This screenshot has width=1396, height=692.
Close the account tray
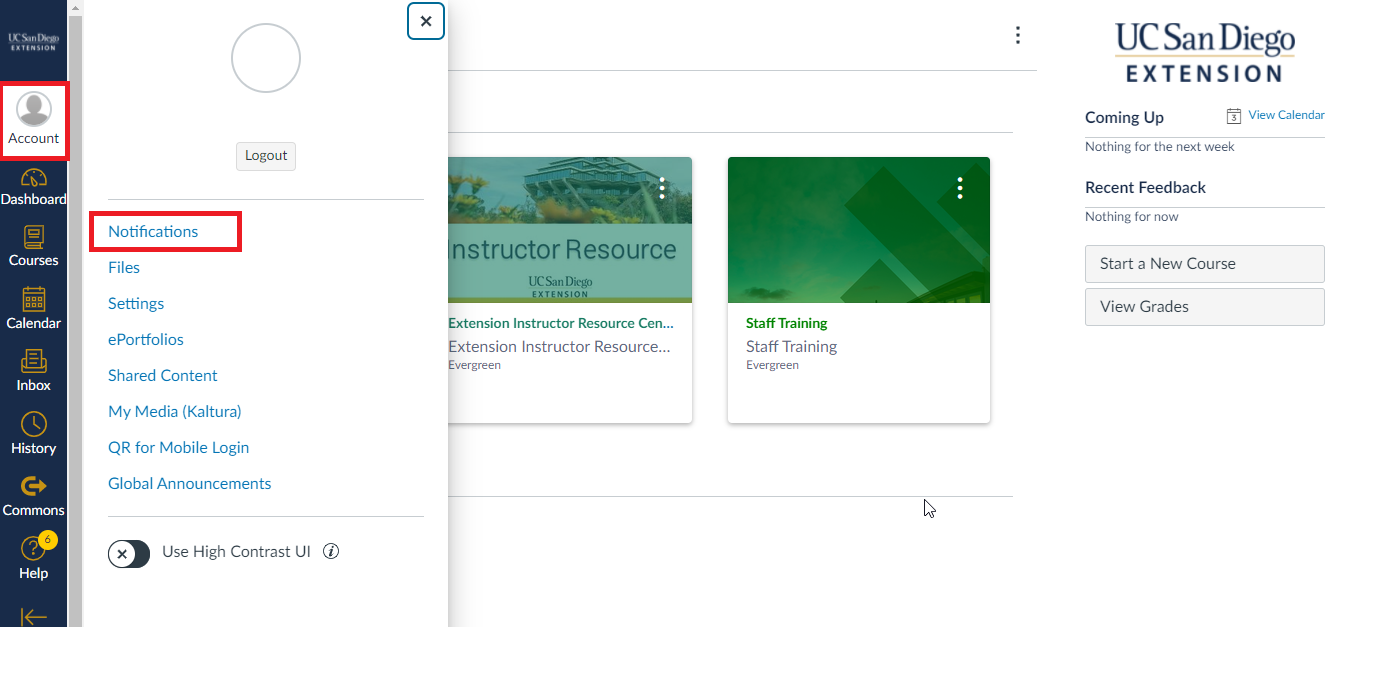point(426,21)
